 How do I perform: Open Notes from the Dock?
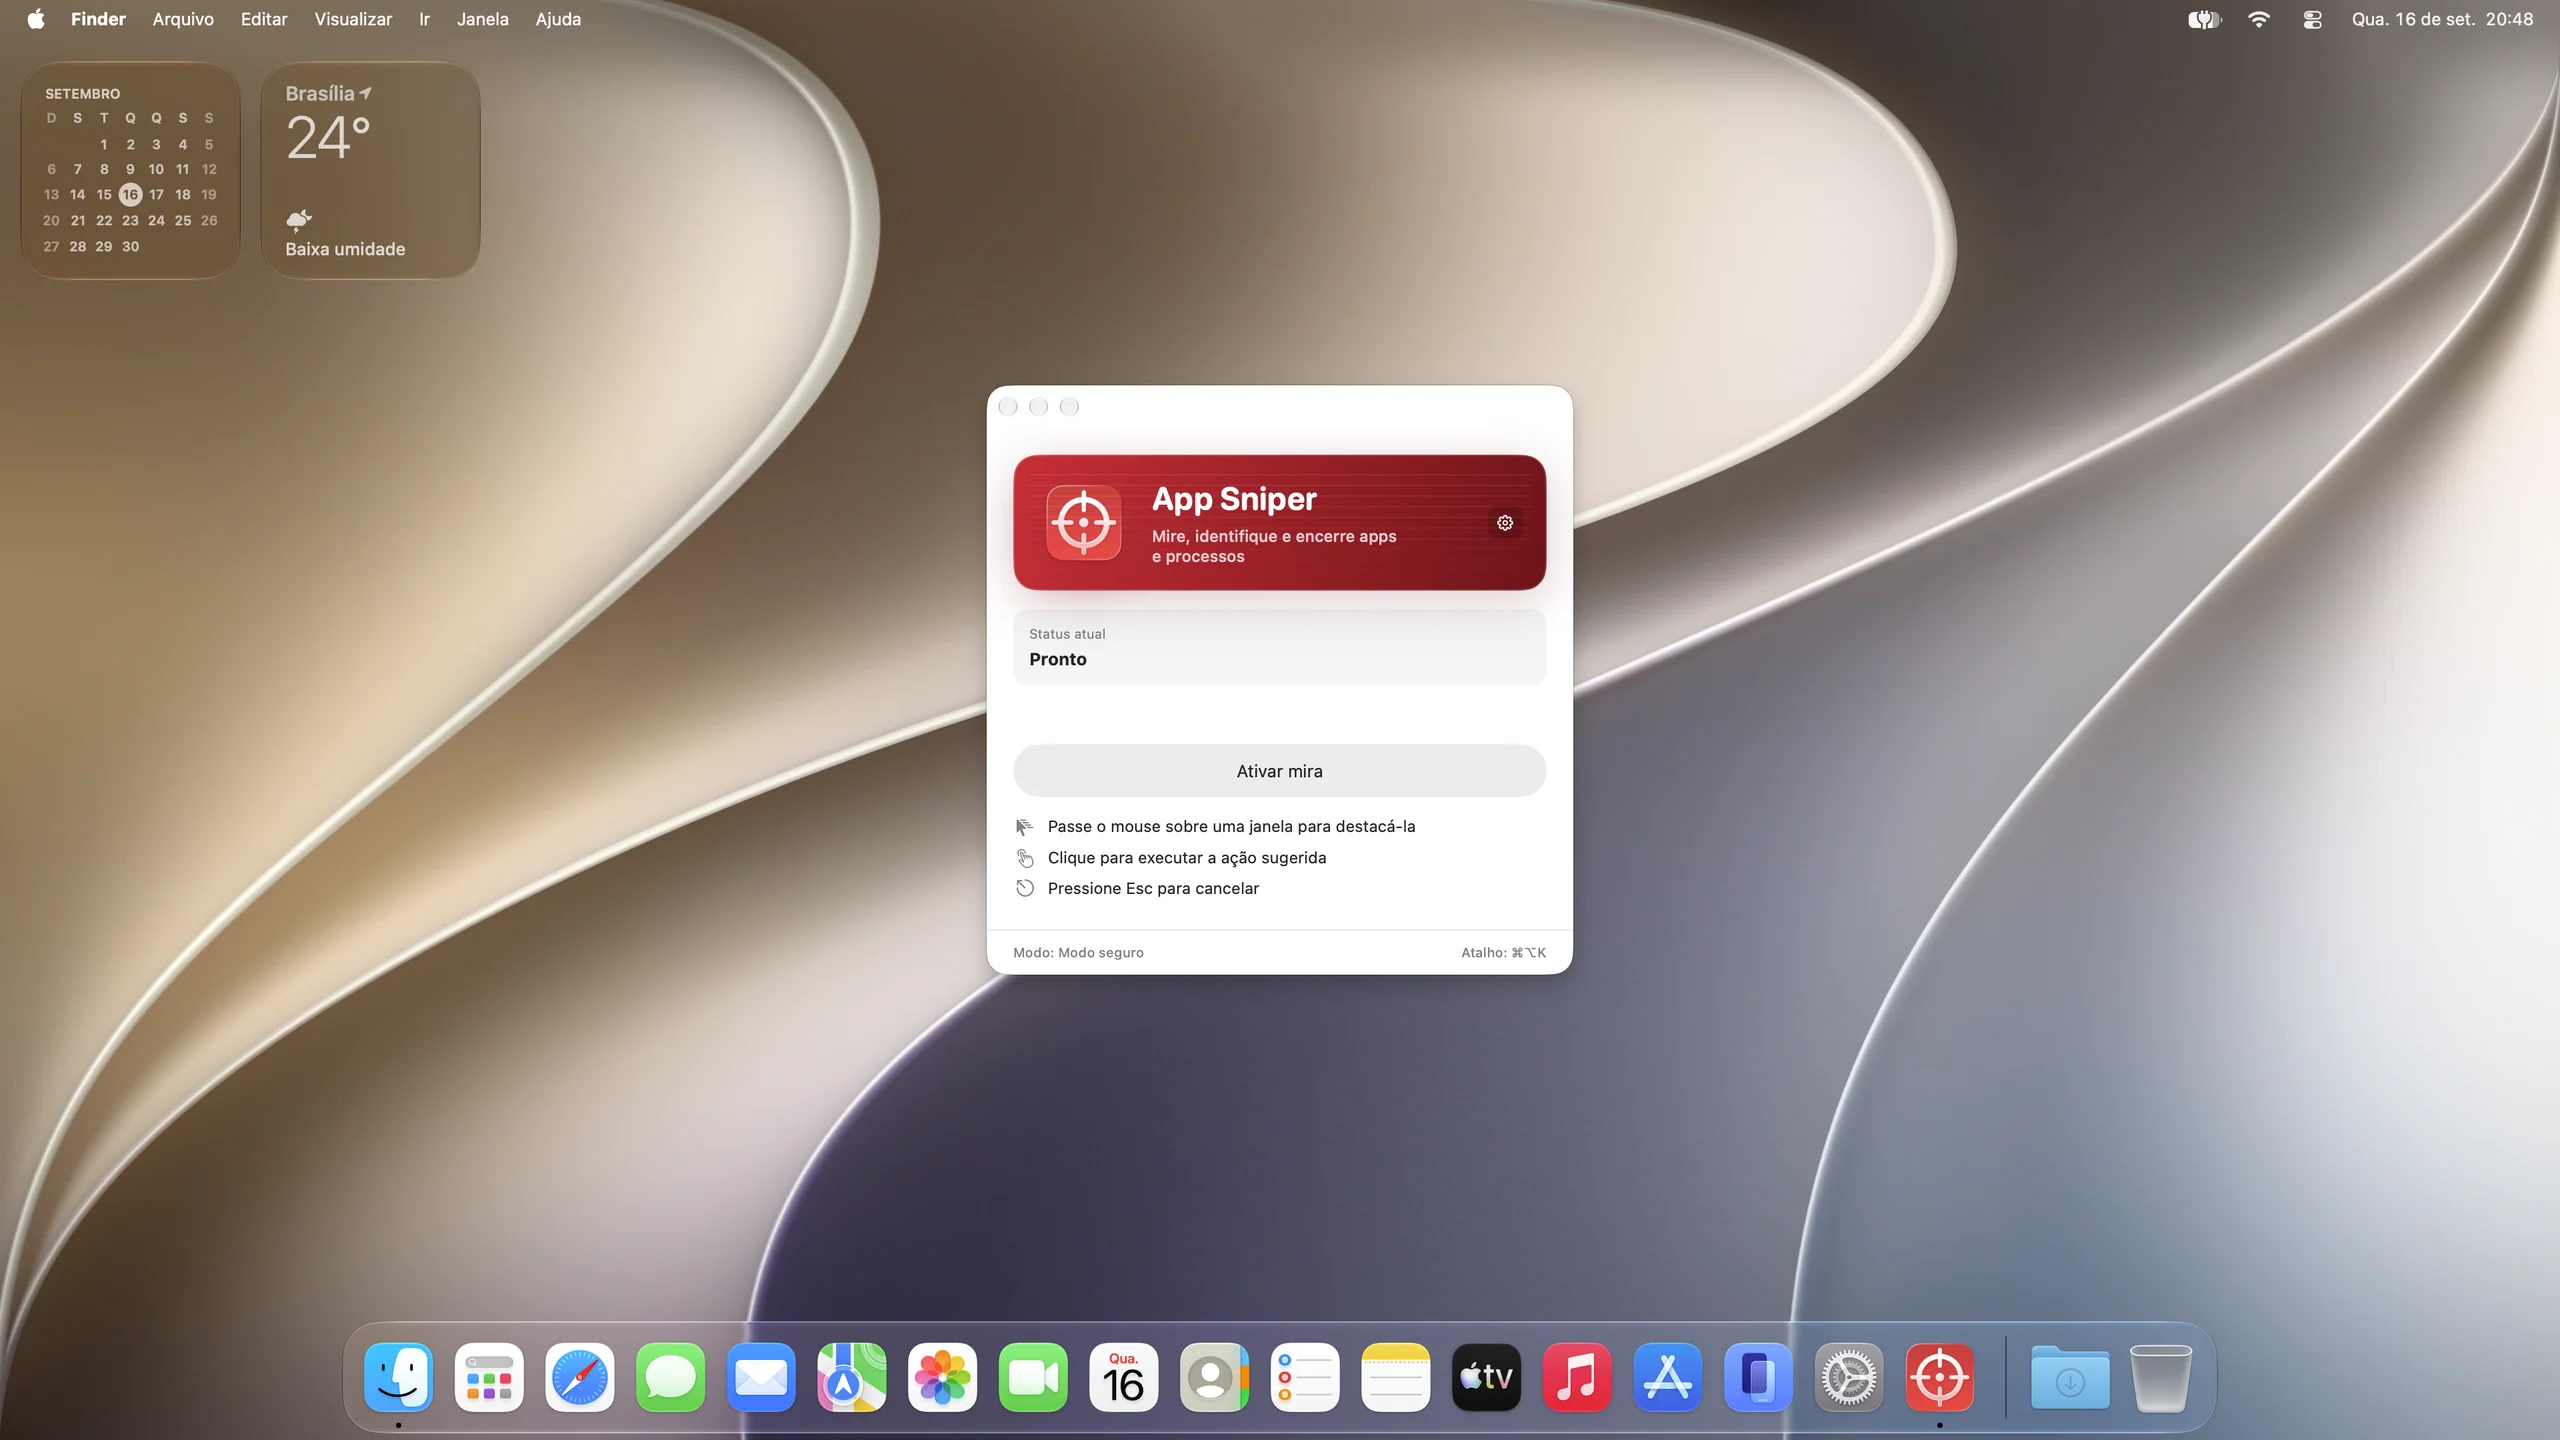1396,1377
